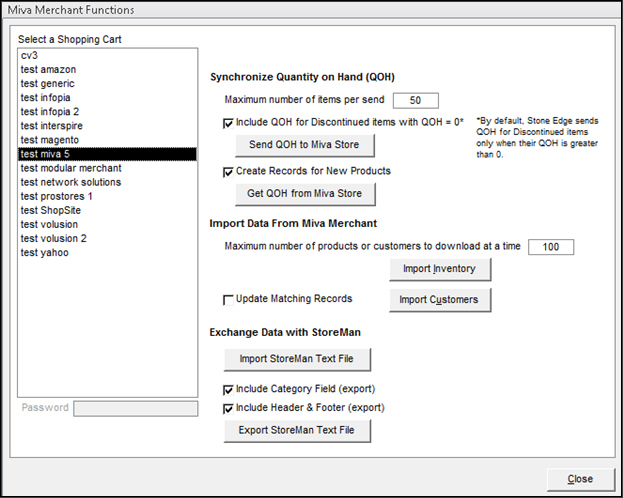
Task: Select cv3 in the shopping cart list
Action: [107, 56]
